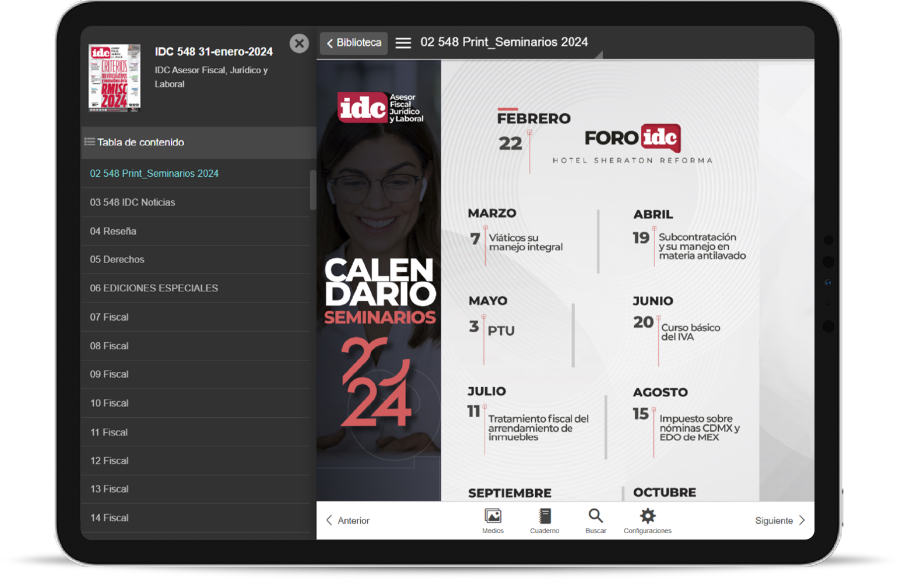Click the IDC 548 cover thumbnail
Screen dimensions: 902x581
[x=114, y=77]
